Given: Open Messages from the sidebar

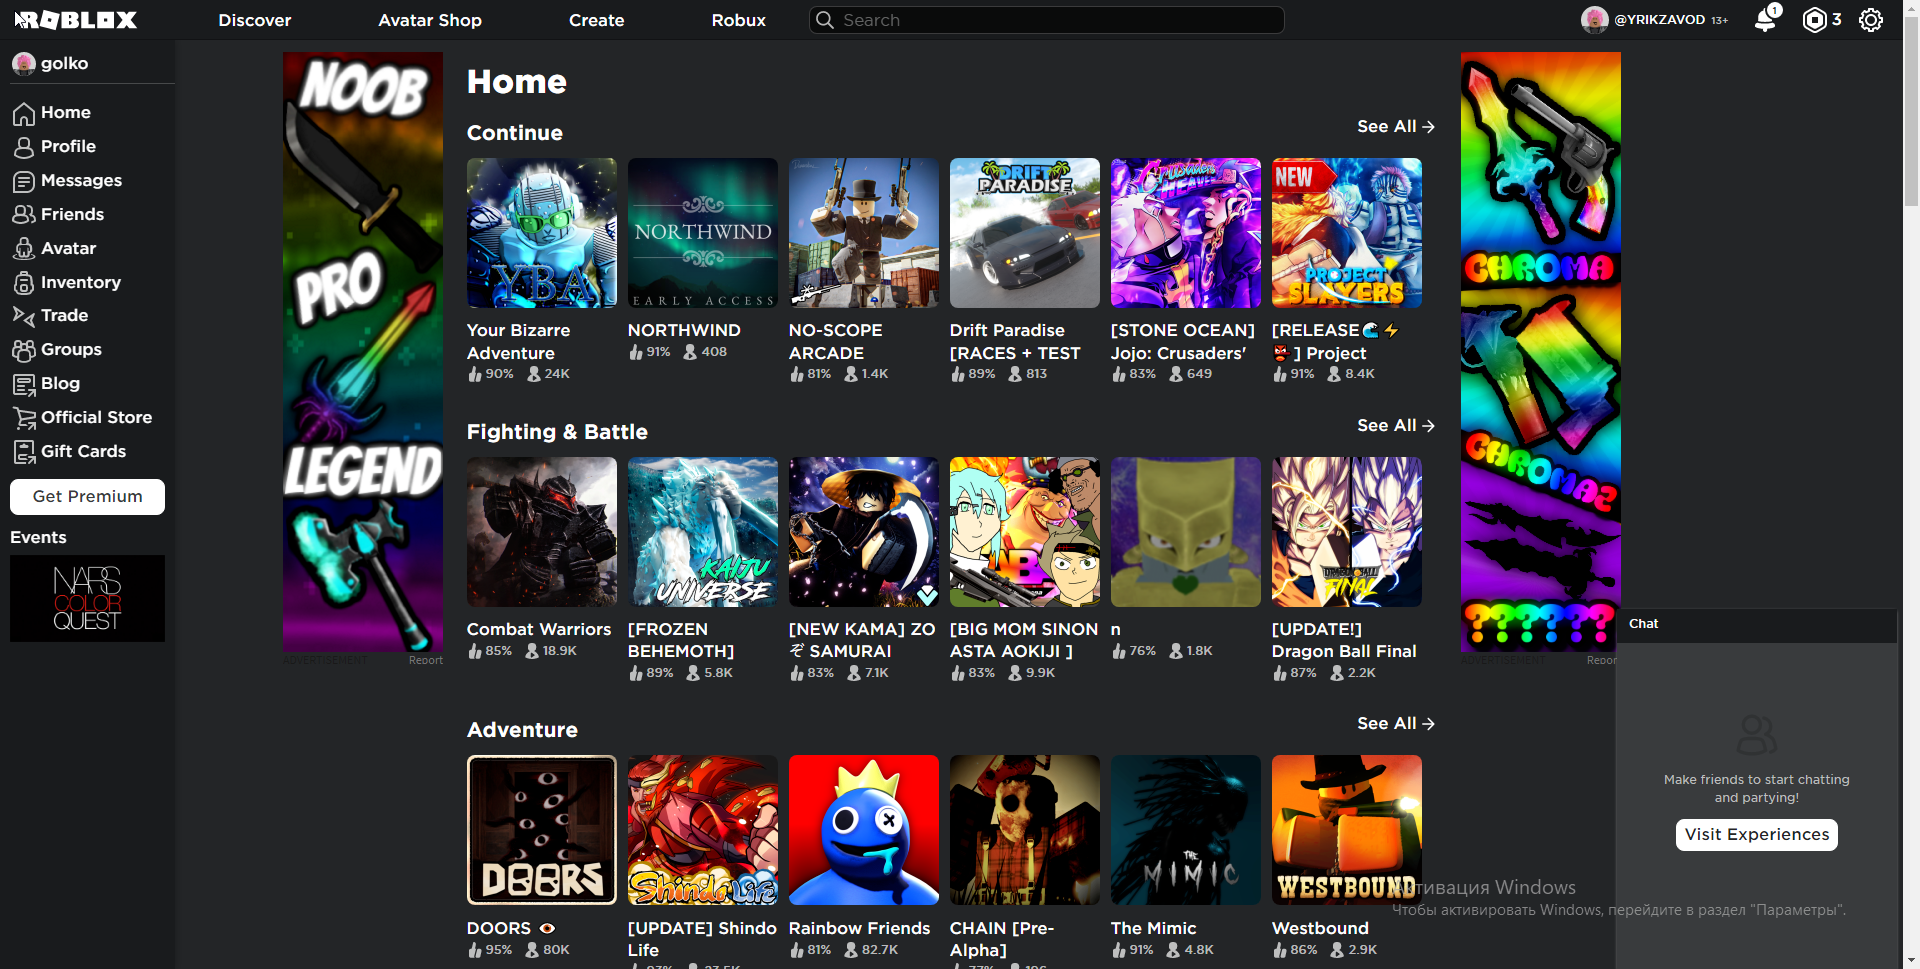Looking at the screenshot, I should [80, 181].
